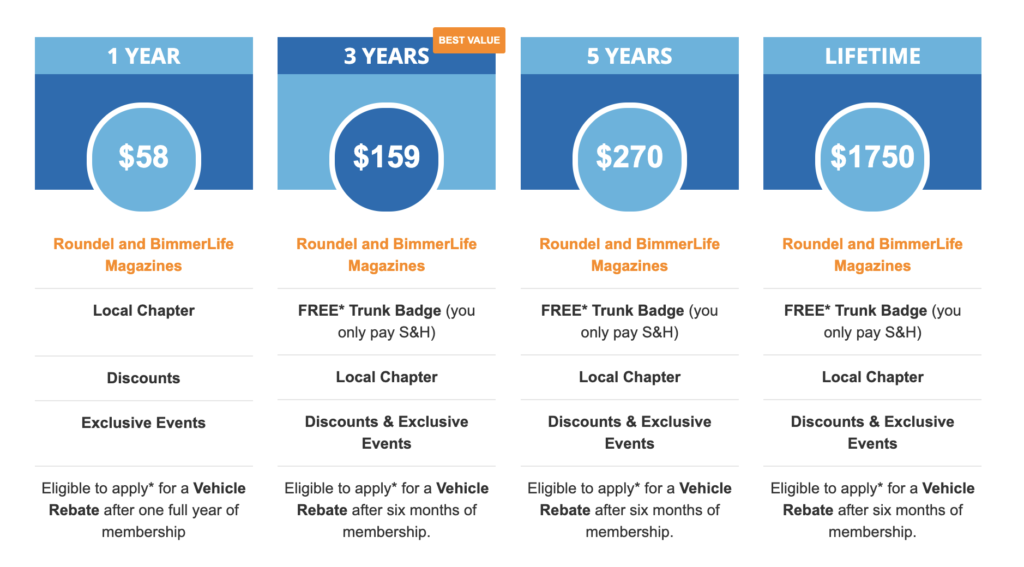Click the $58 price circle
Image resolution: width=1024 pixels, height=567 pixels.
point(144,157)
